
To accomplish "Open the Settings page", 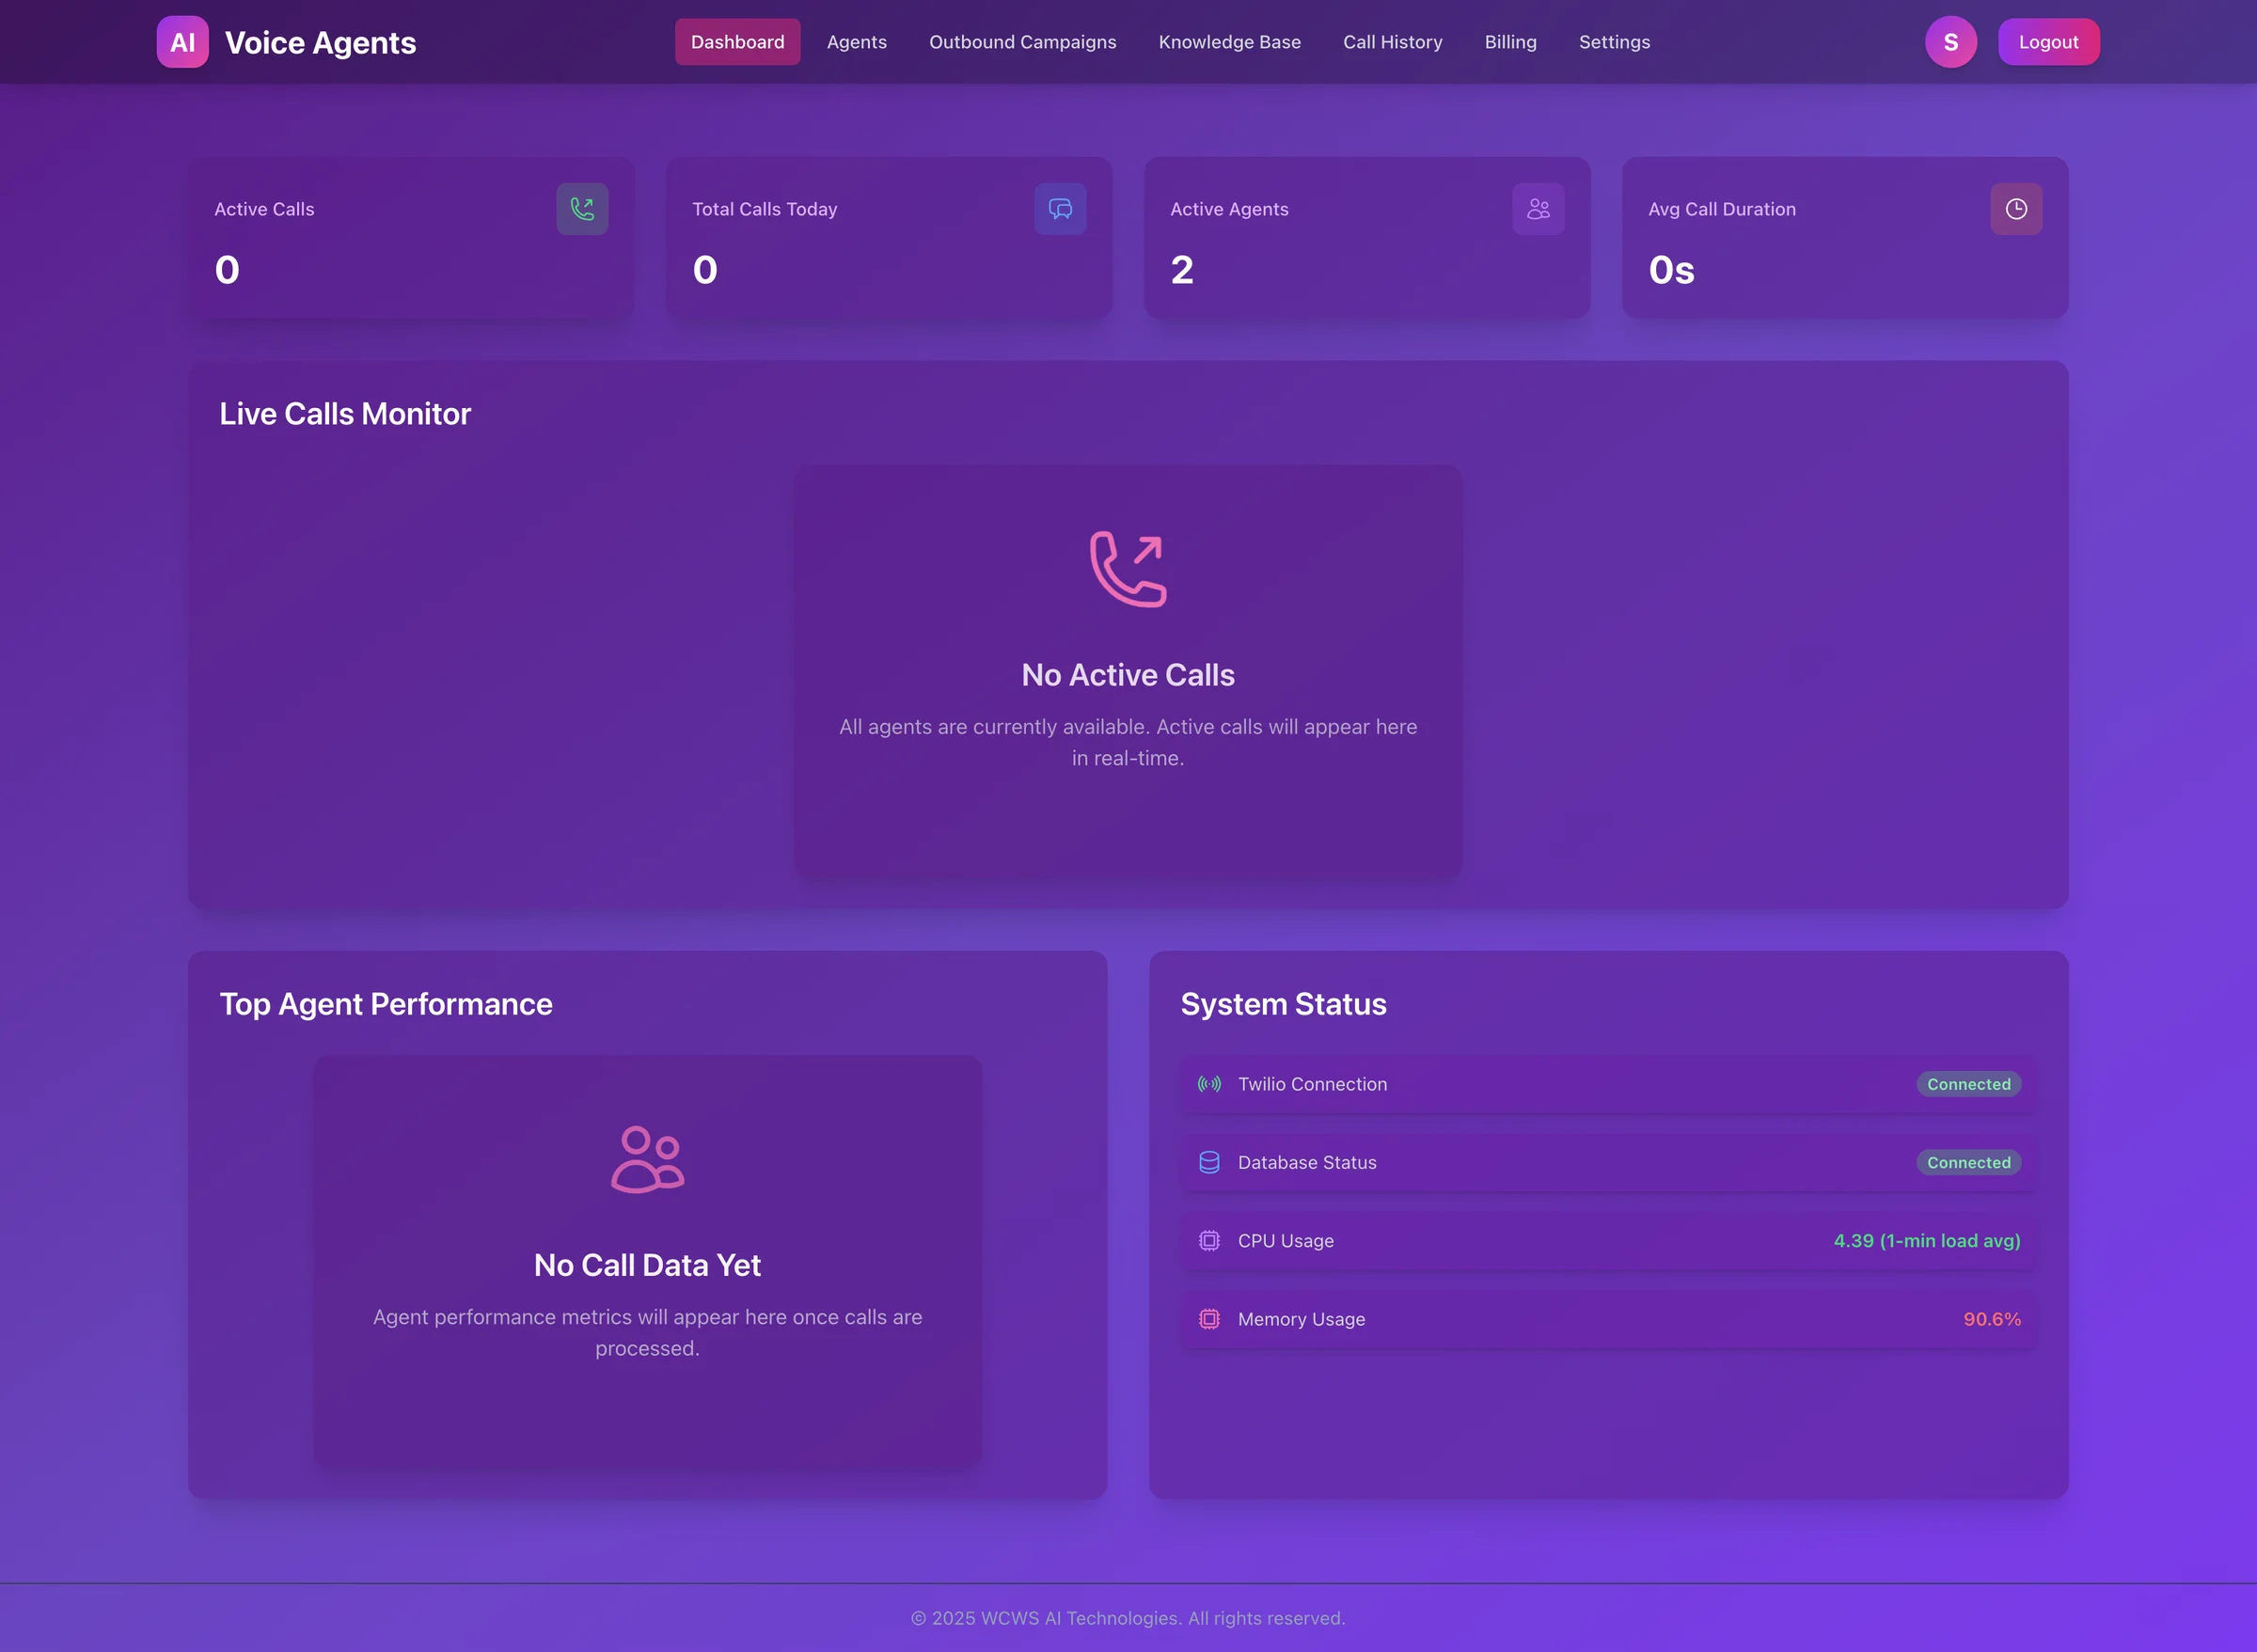I will tap(1614, 42).
